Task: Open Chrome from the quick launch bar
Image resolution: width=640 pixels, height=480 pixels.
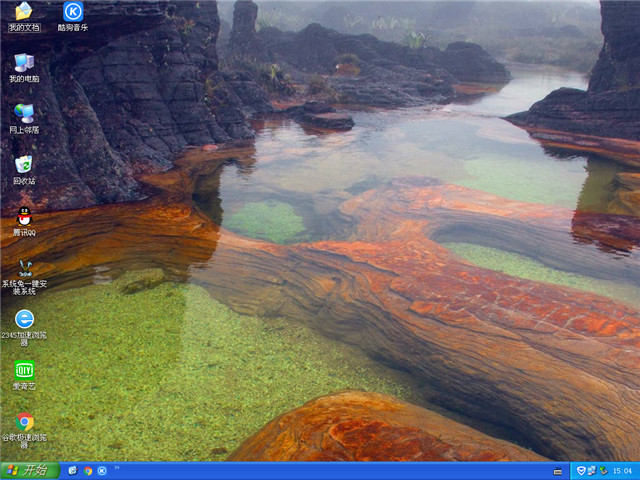Action: click(88, 470)
